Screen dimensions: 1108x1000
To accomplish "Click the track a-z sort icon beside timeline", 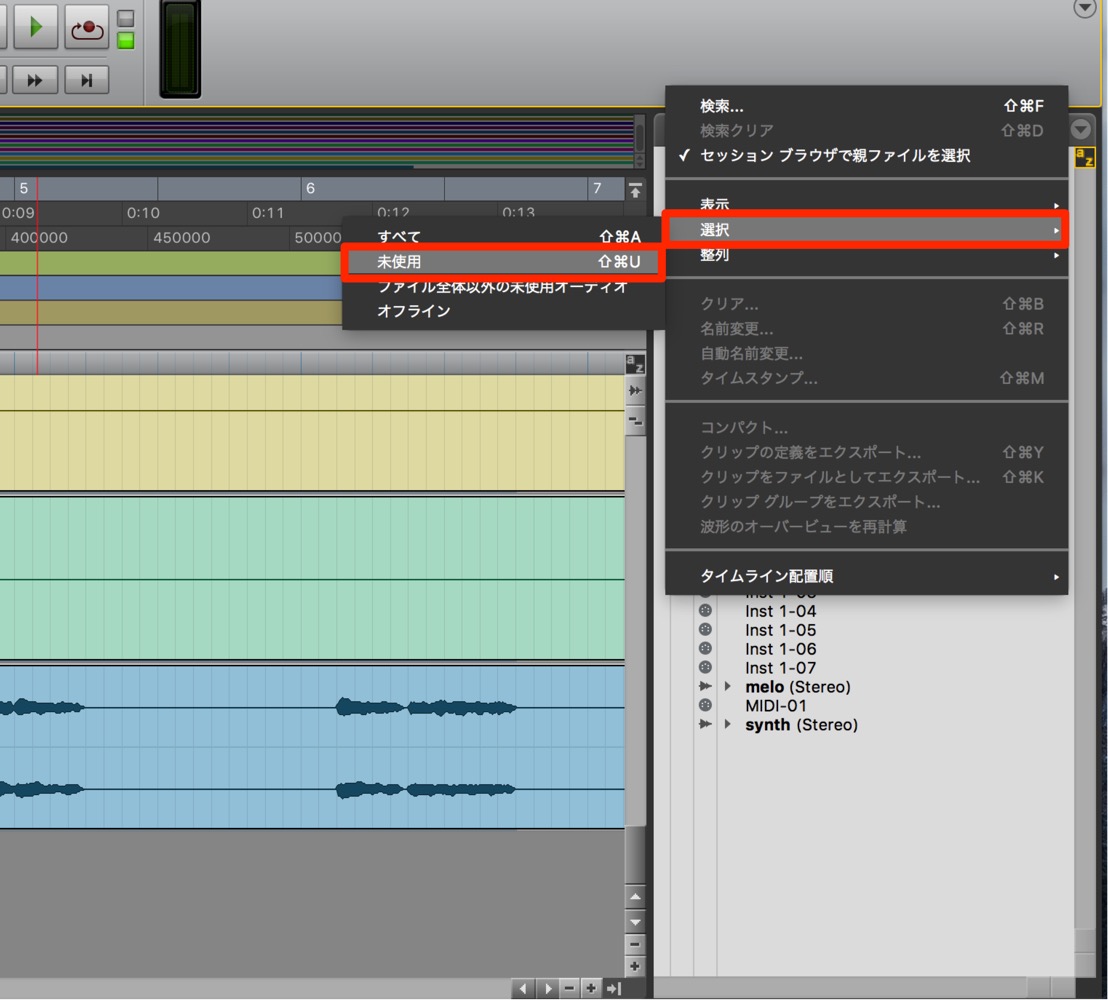I will [635, 365].
